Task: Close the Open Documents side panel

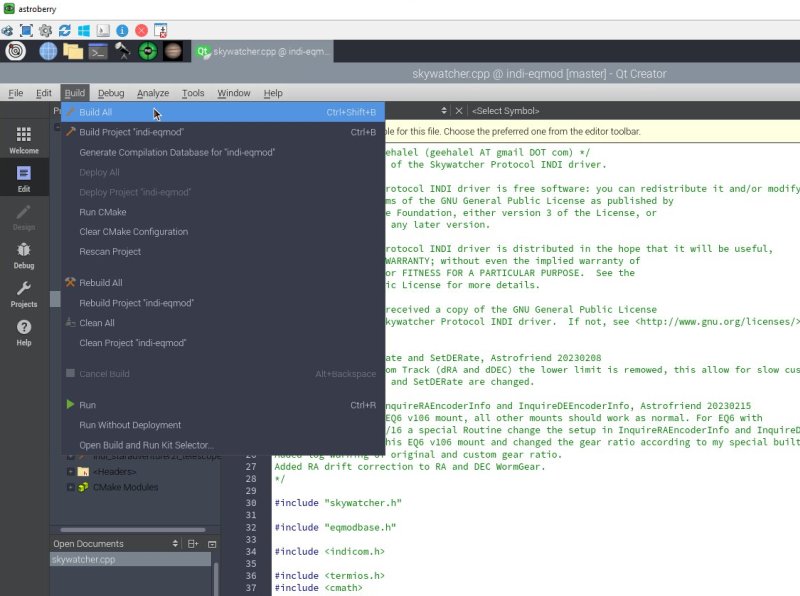Action: [x=212, y=544]
